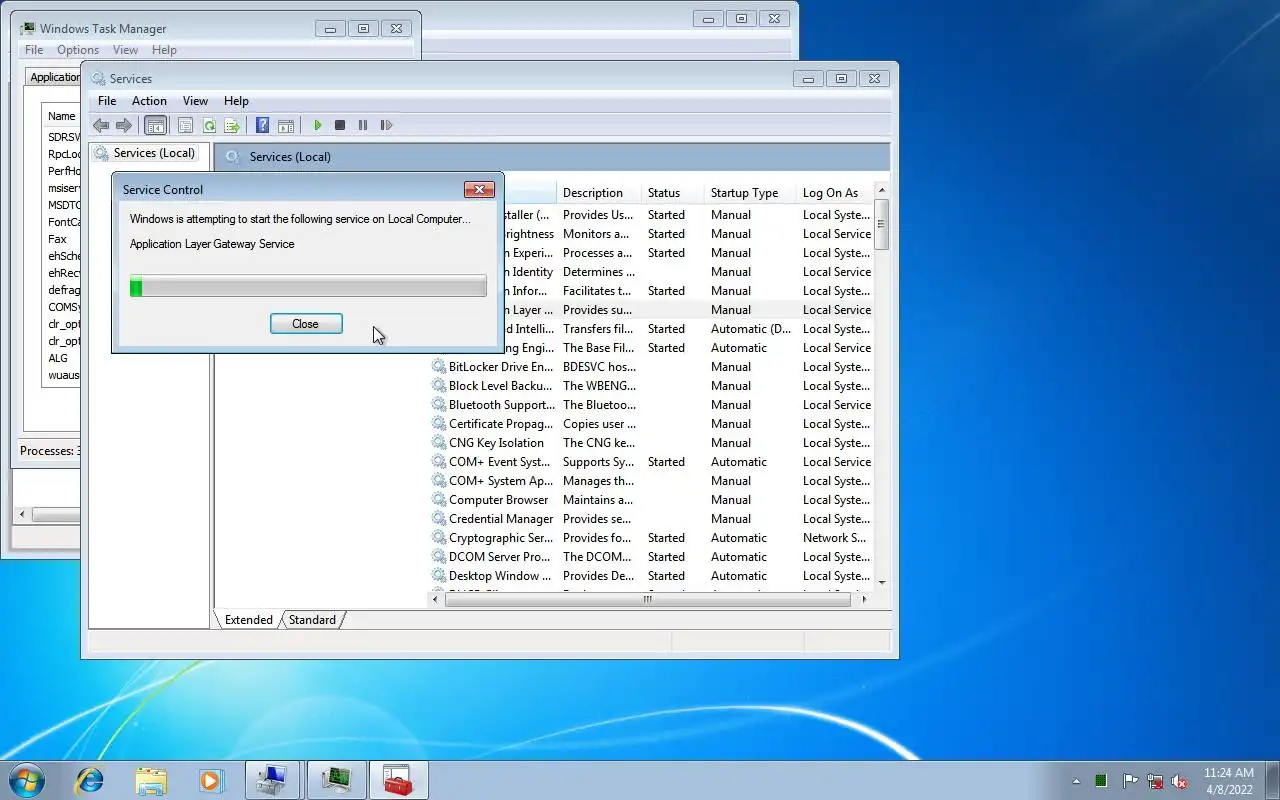Image resolution: width=1280 pixels, height=800 pixels.
Task: Switch to the Task Manager taskbar button
Action: [336, 780]
